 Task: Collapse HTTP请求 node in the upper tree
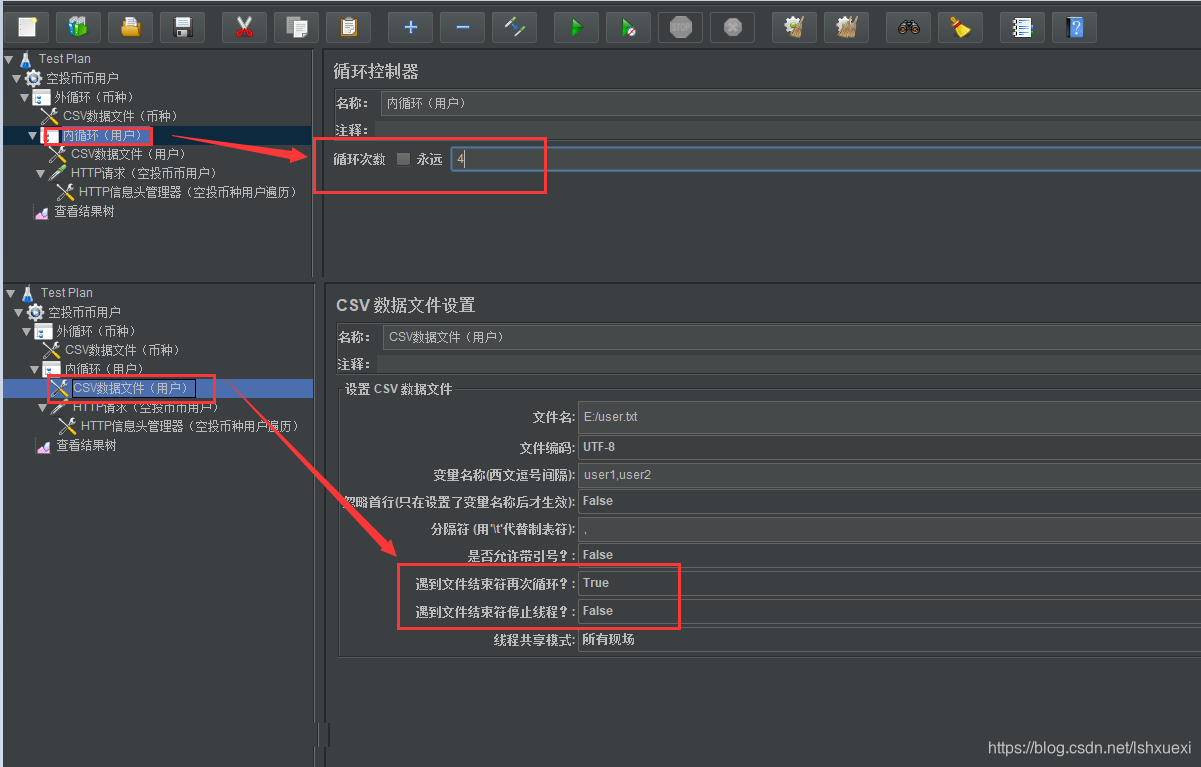pyautogui.click(x=41, y=173)
